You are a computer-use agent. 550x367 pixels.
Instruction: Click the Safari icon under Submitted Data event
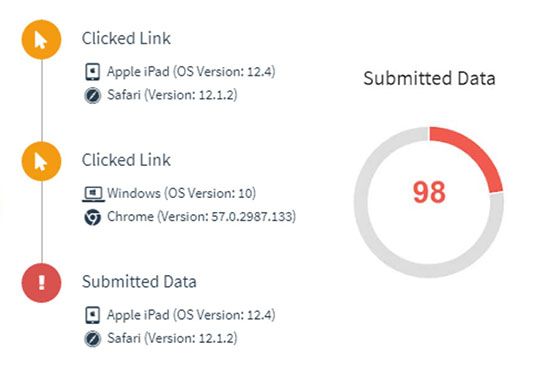(x=93, y=339)
